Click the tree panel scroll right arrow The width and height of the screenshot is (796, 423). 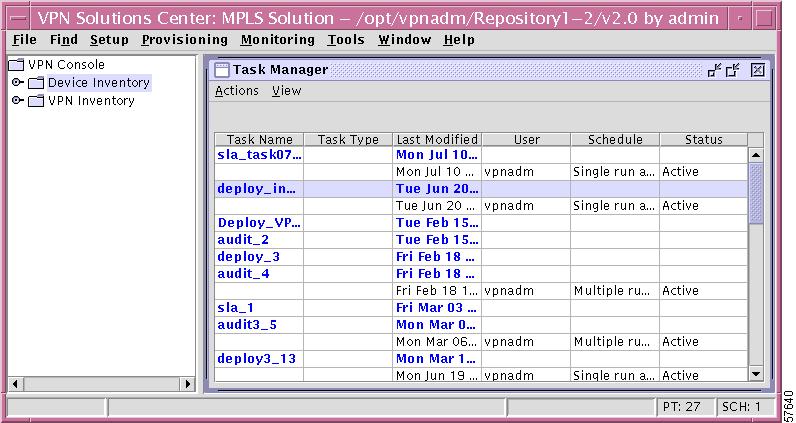188,384
